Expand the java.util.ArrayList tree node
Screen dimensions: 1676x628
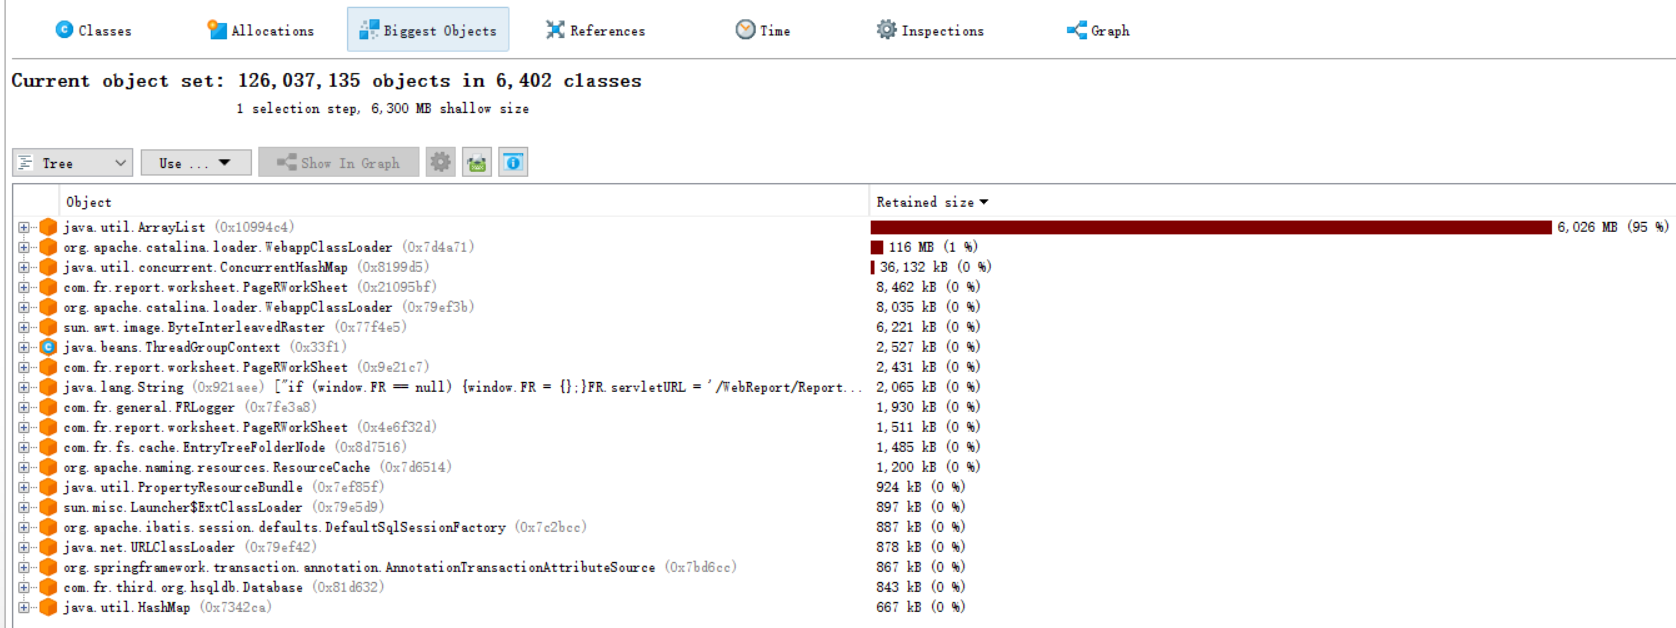(24, 227)
